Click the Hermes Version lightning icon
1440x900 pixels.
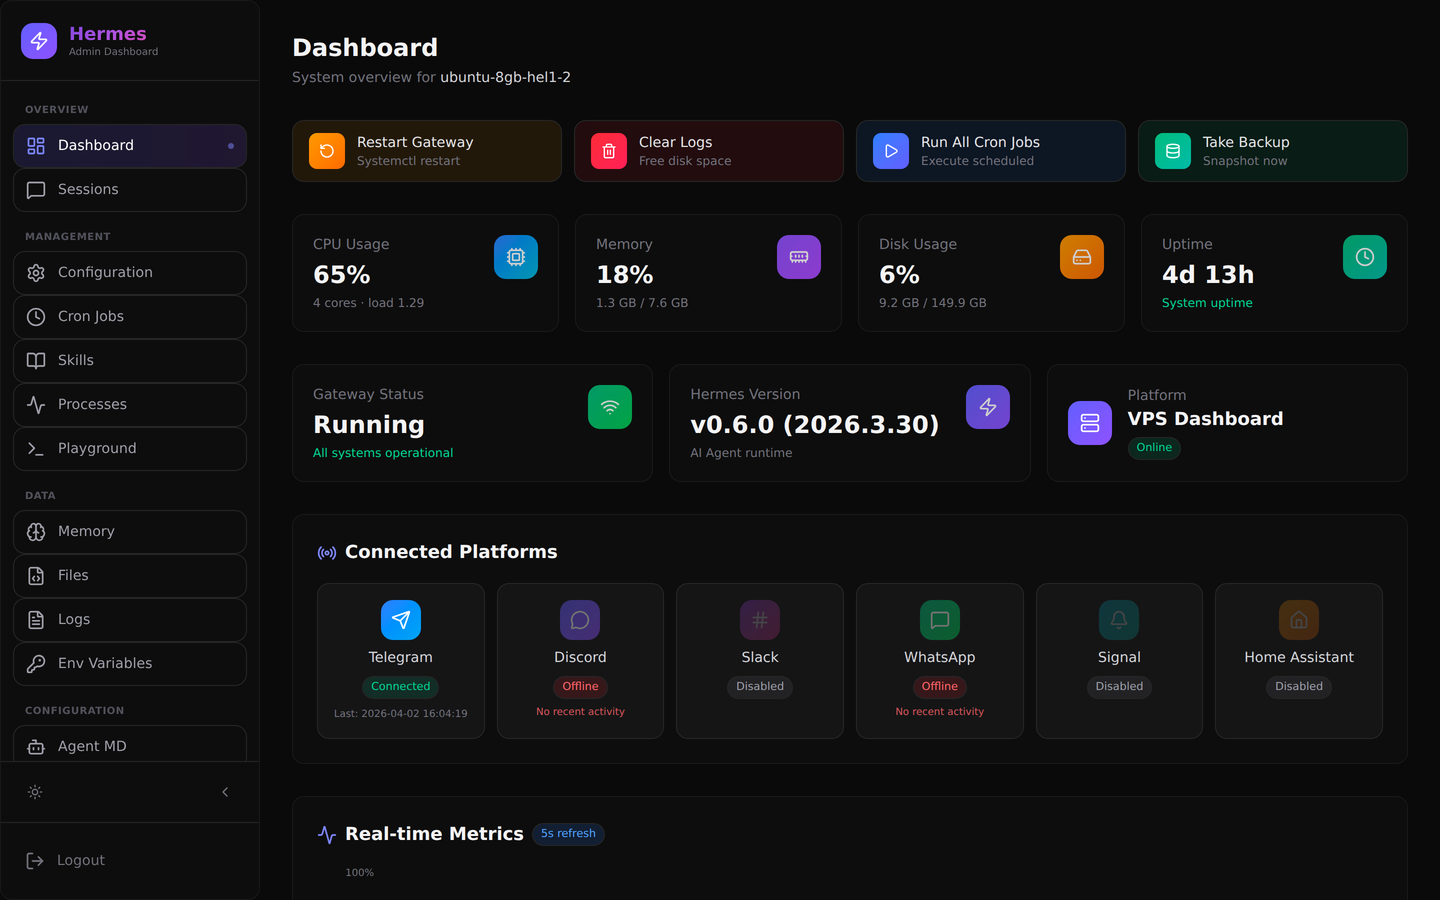pyautogui.click(x=988, y=407)
